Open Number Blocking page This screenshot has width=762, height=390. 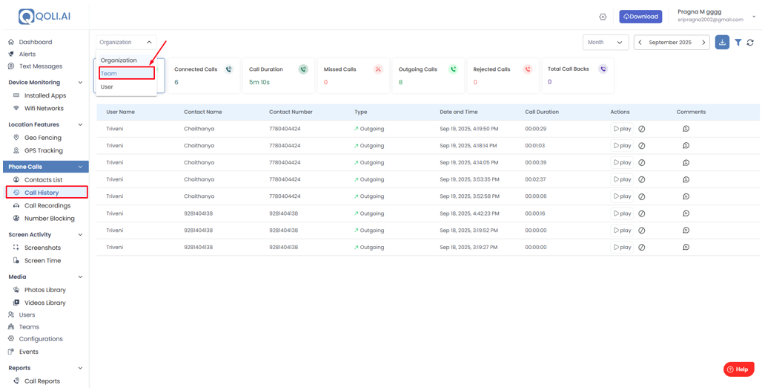click(49, 218)
